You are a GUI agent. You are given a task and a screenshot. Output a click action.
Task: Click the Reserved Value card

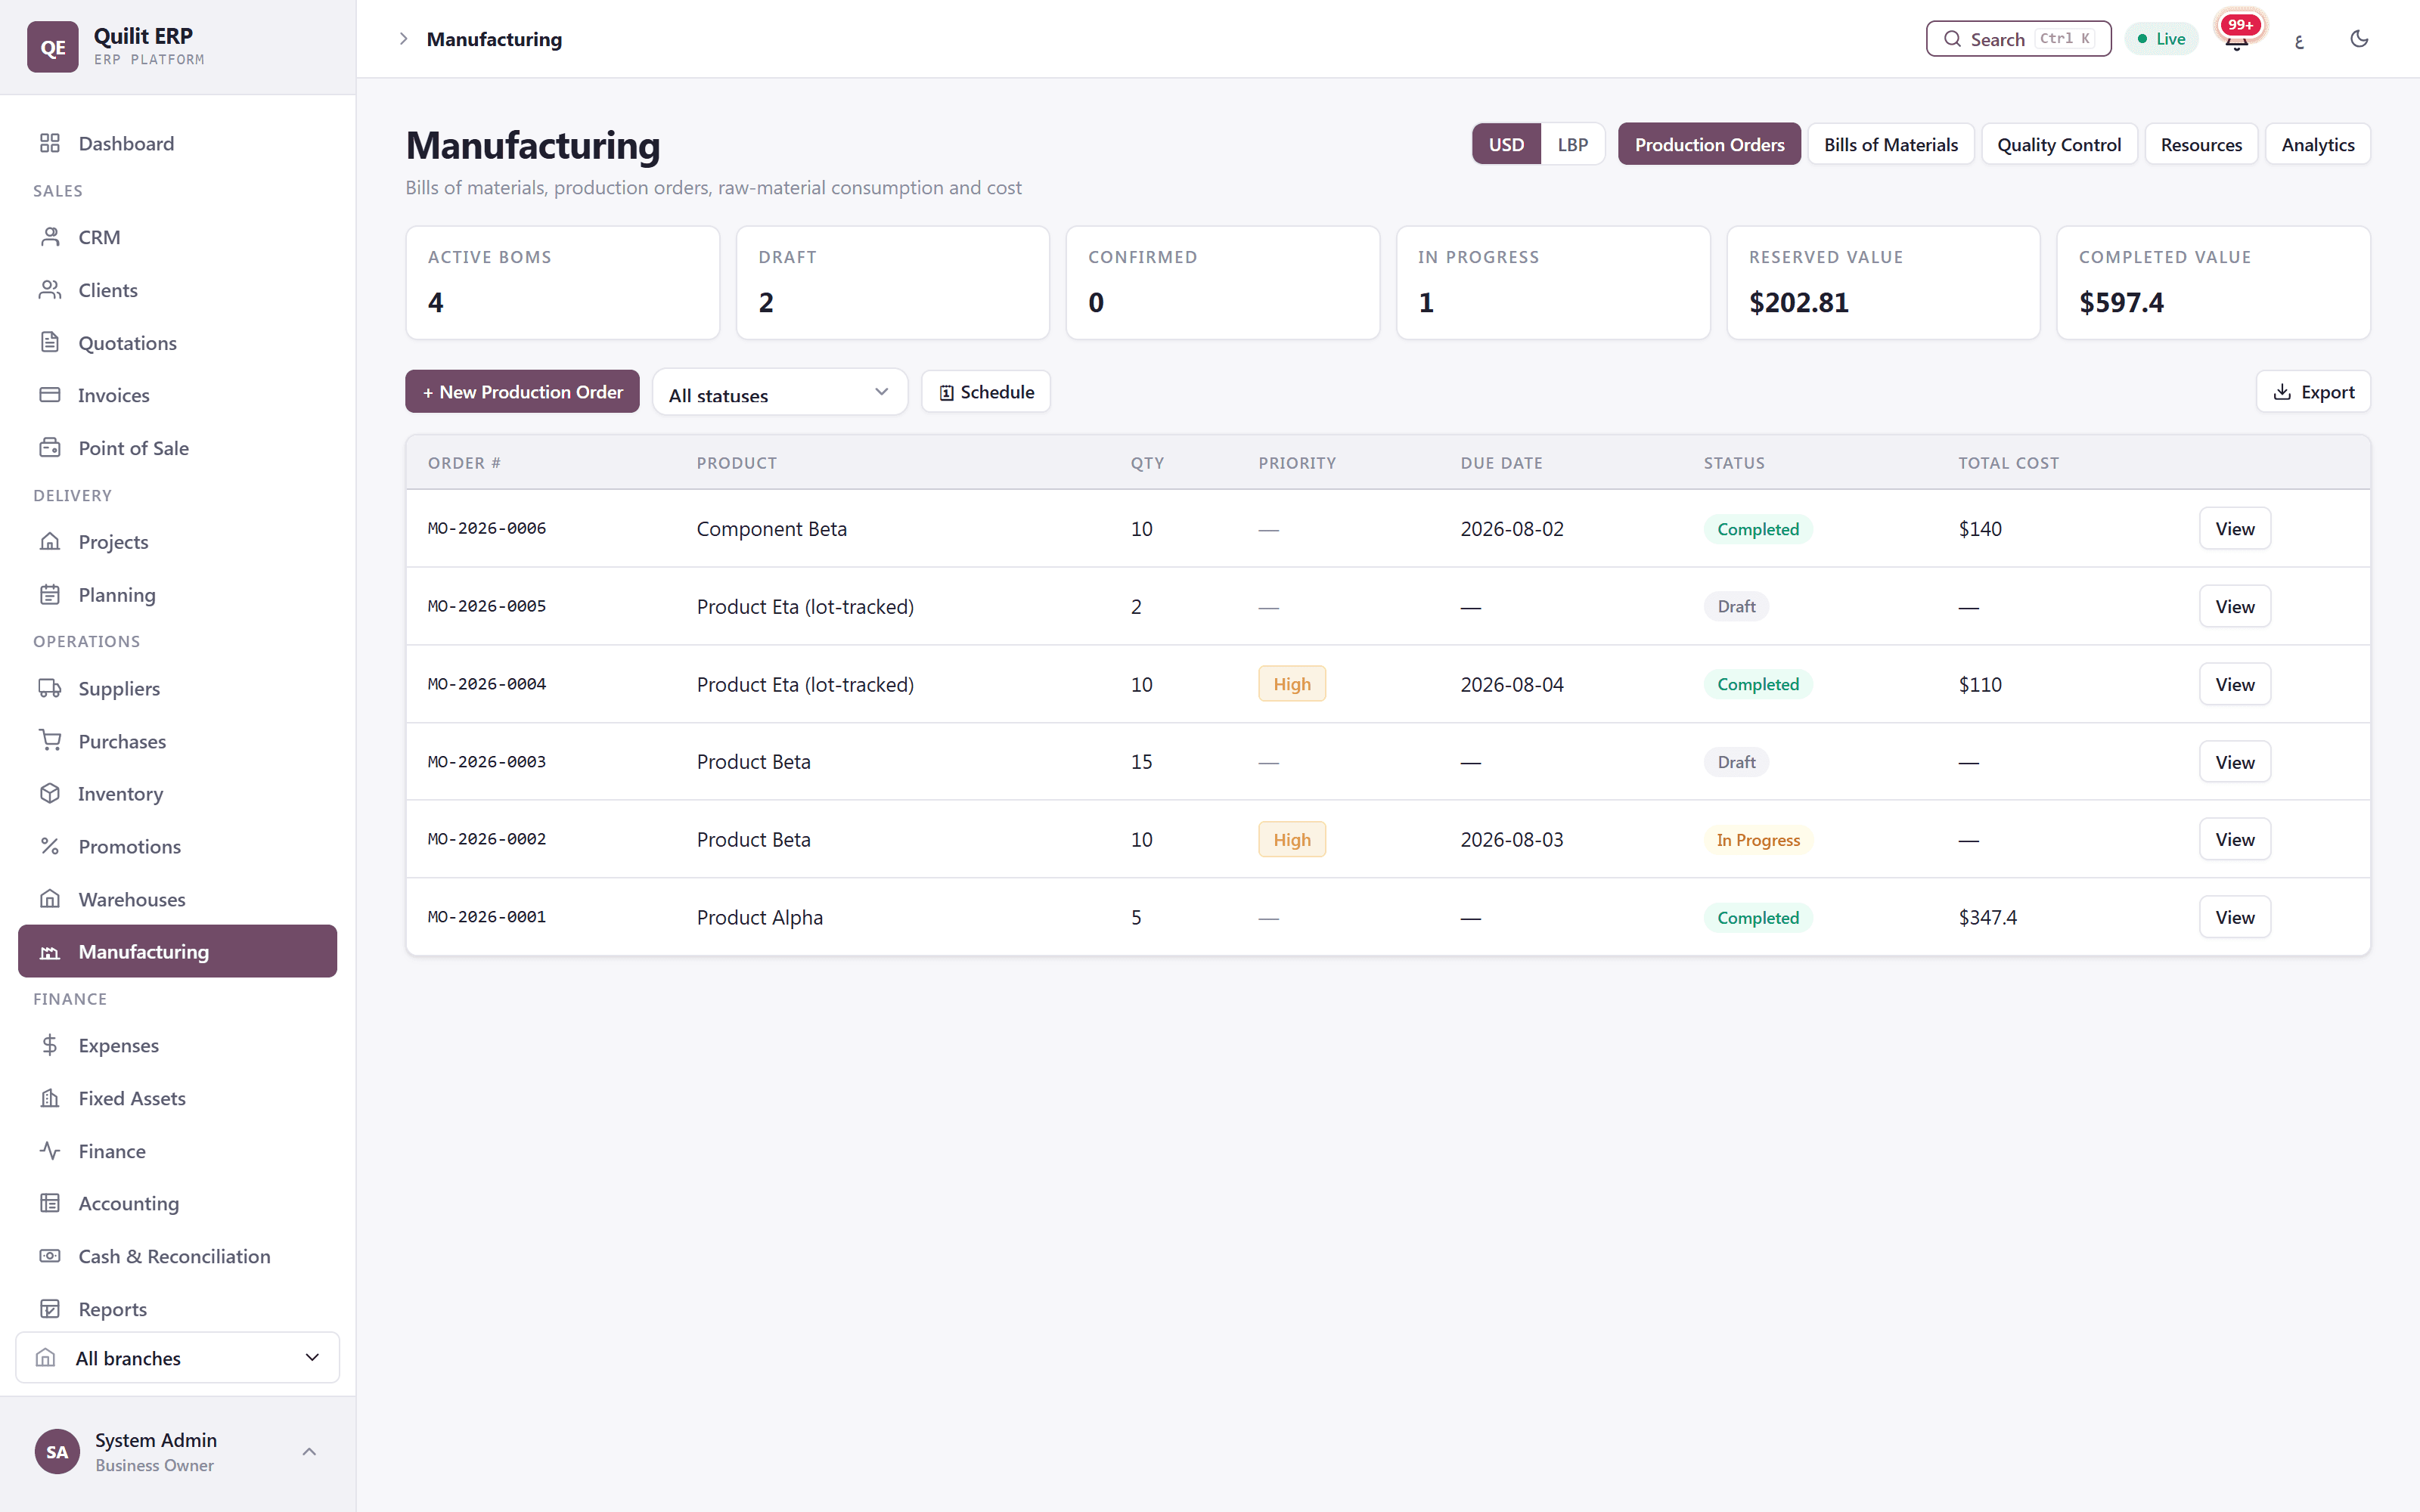[1883, 282]
